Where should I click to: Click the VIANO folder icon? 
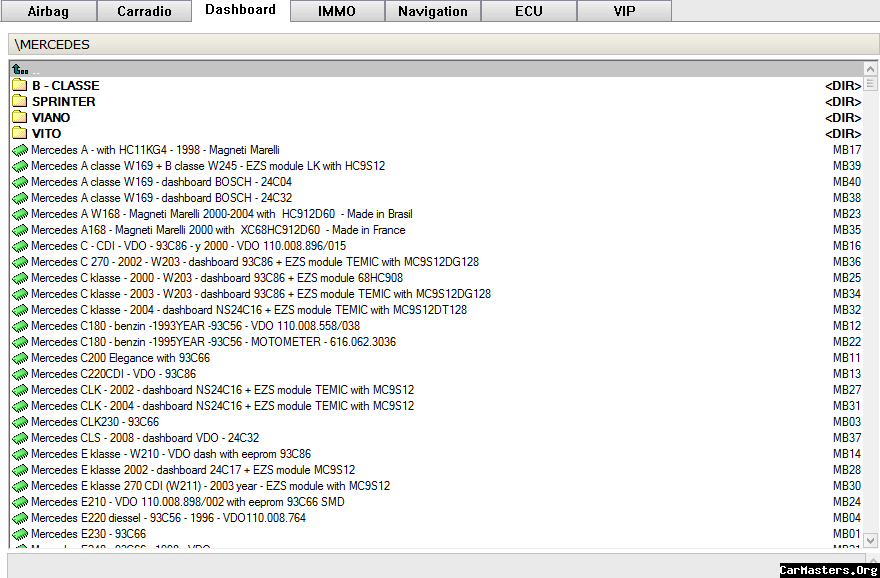coord(20,117)
